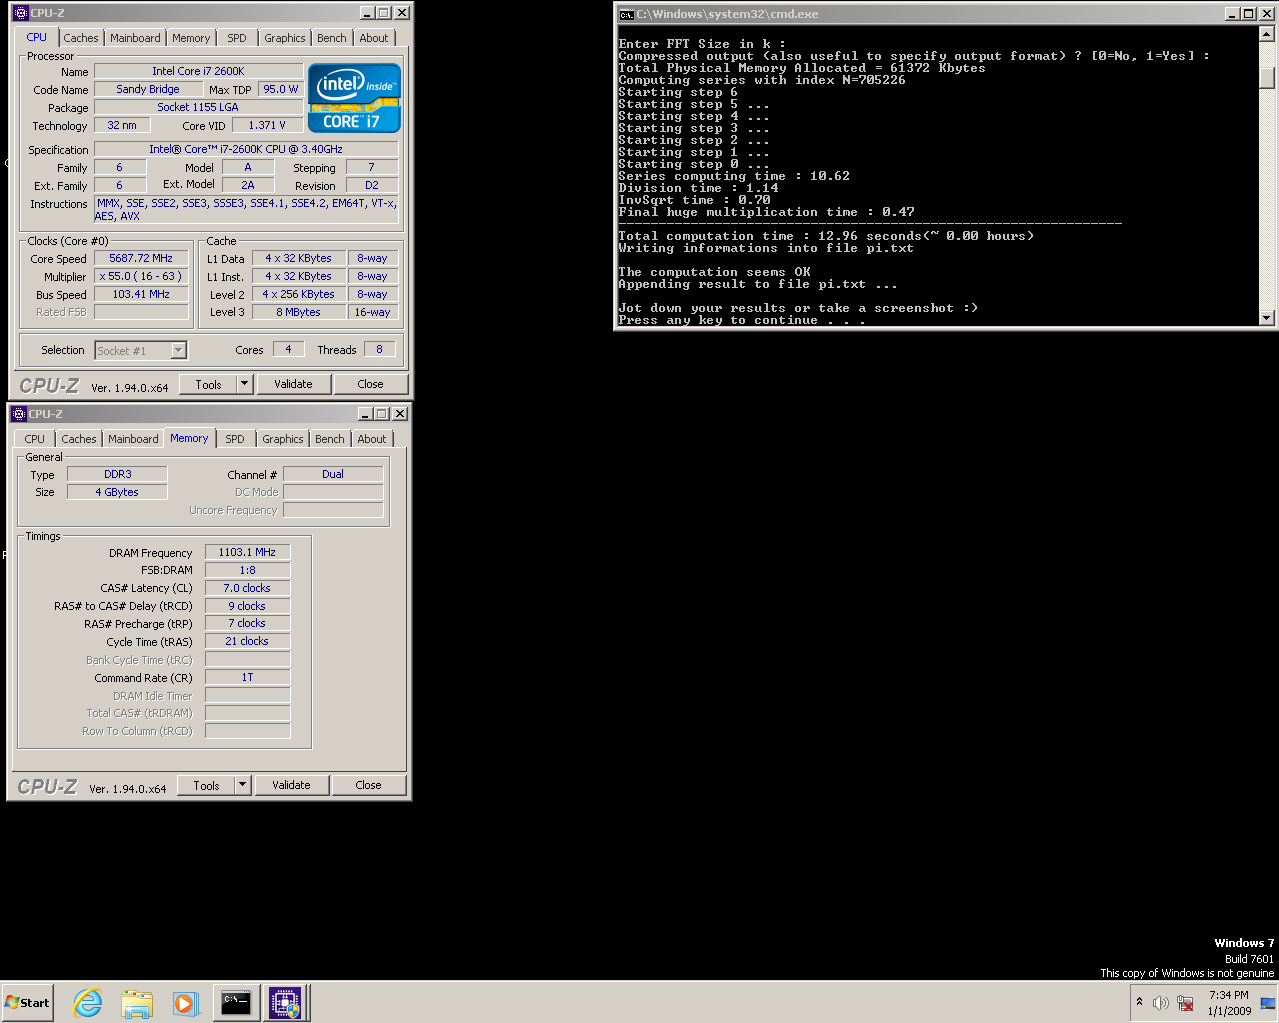Click the network tray icon

(1185, 1003)
